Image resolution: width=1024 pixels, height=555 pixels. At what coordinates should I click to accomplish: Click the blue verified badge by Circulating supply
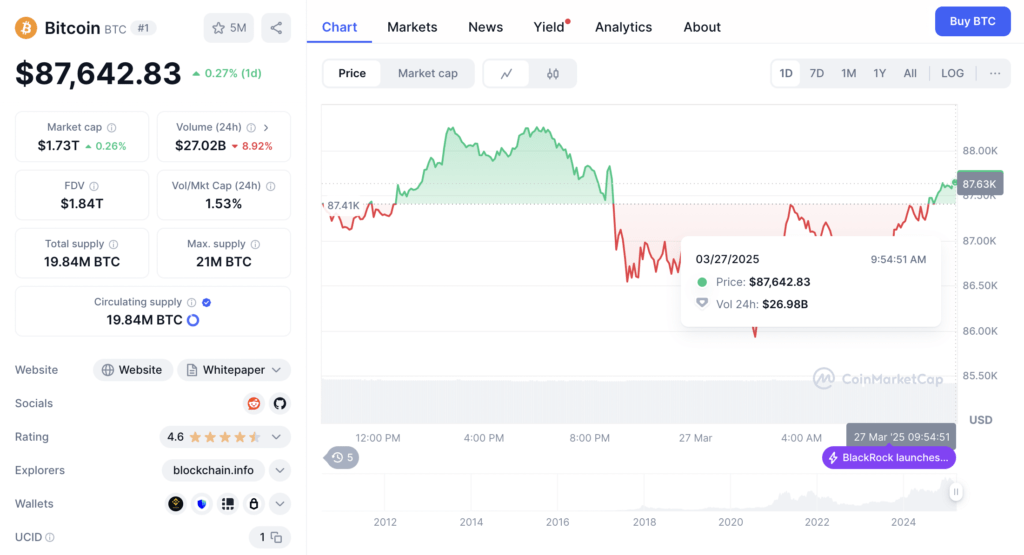pos(206,302)
